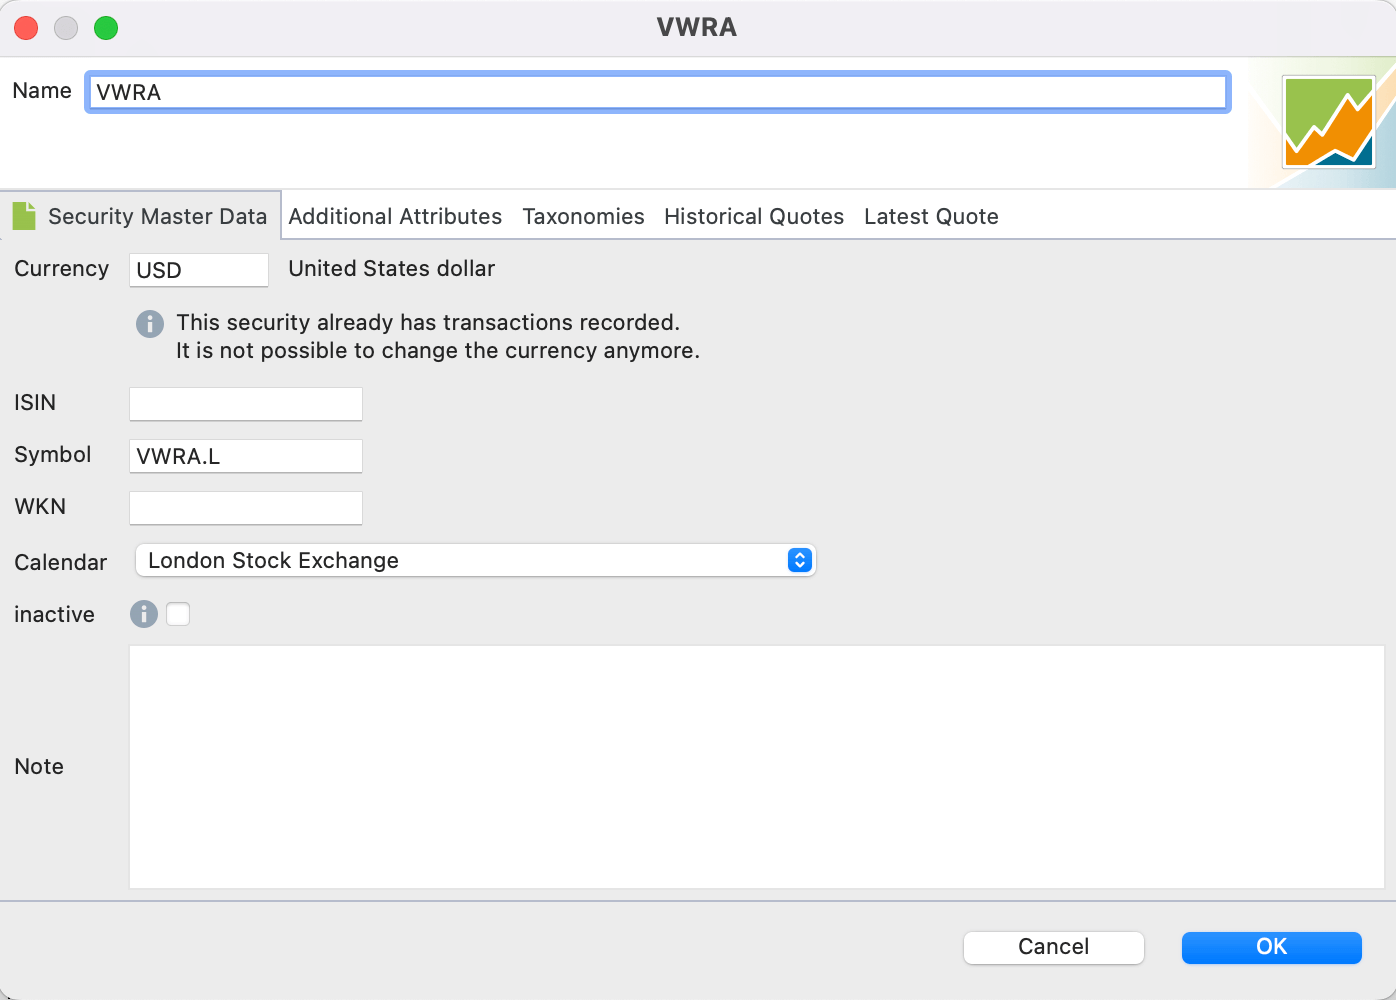Viewport: 1396px width, 1000px height.
Task: Click the empty WKN field
Action: (x=246, y=508)
